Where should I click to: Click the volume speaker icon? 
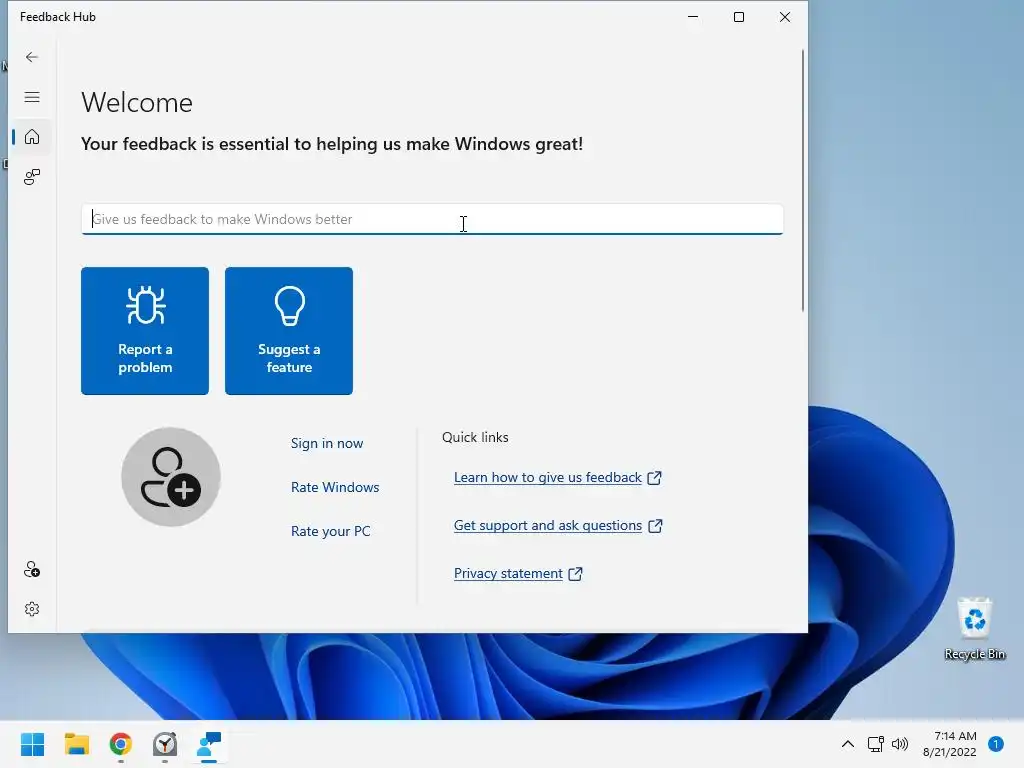tap(900, 744)
